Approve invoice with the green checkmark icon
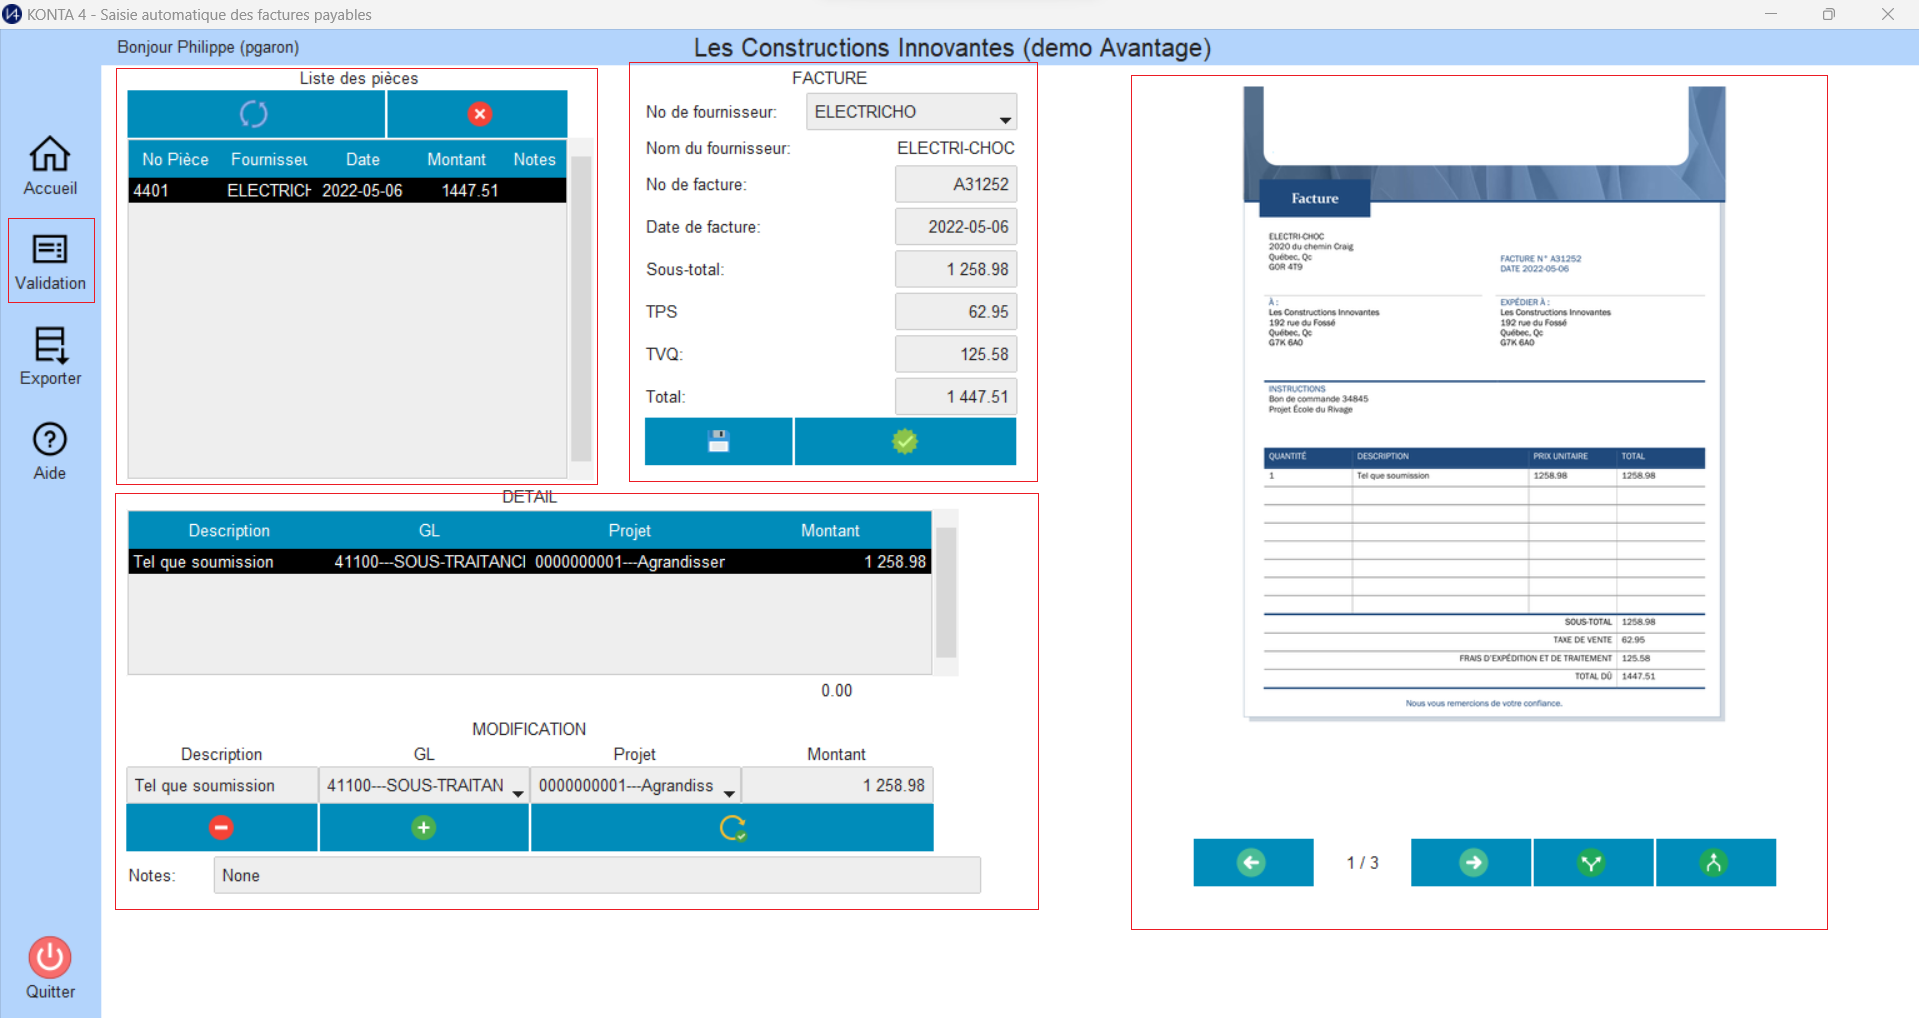 point(904,441)
